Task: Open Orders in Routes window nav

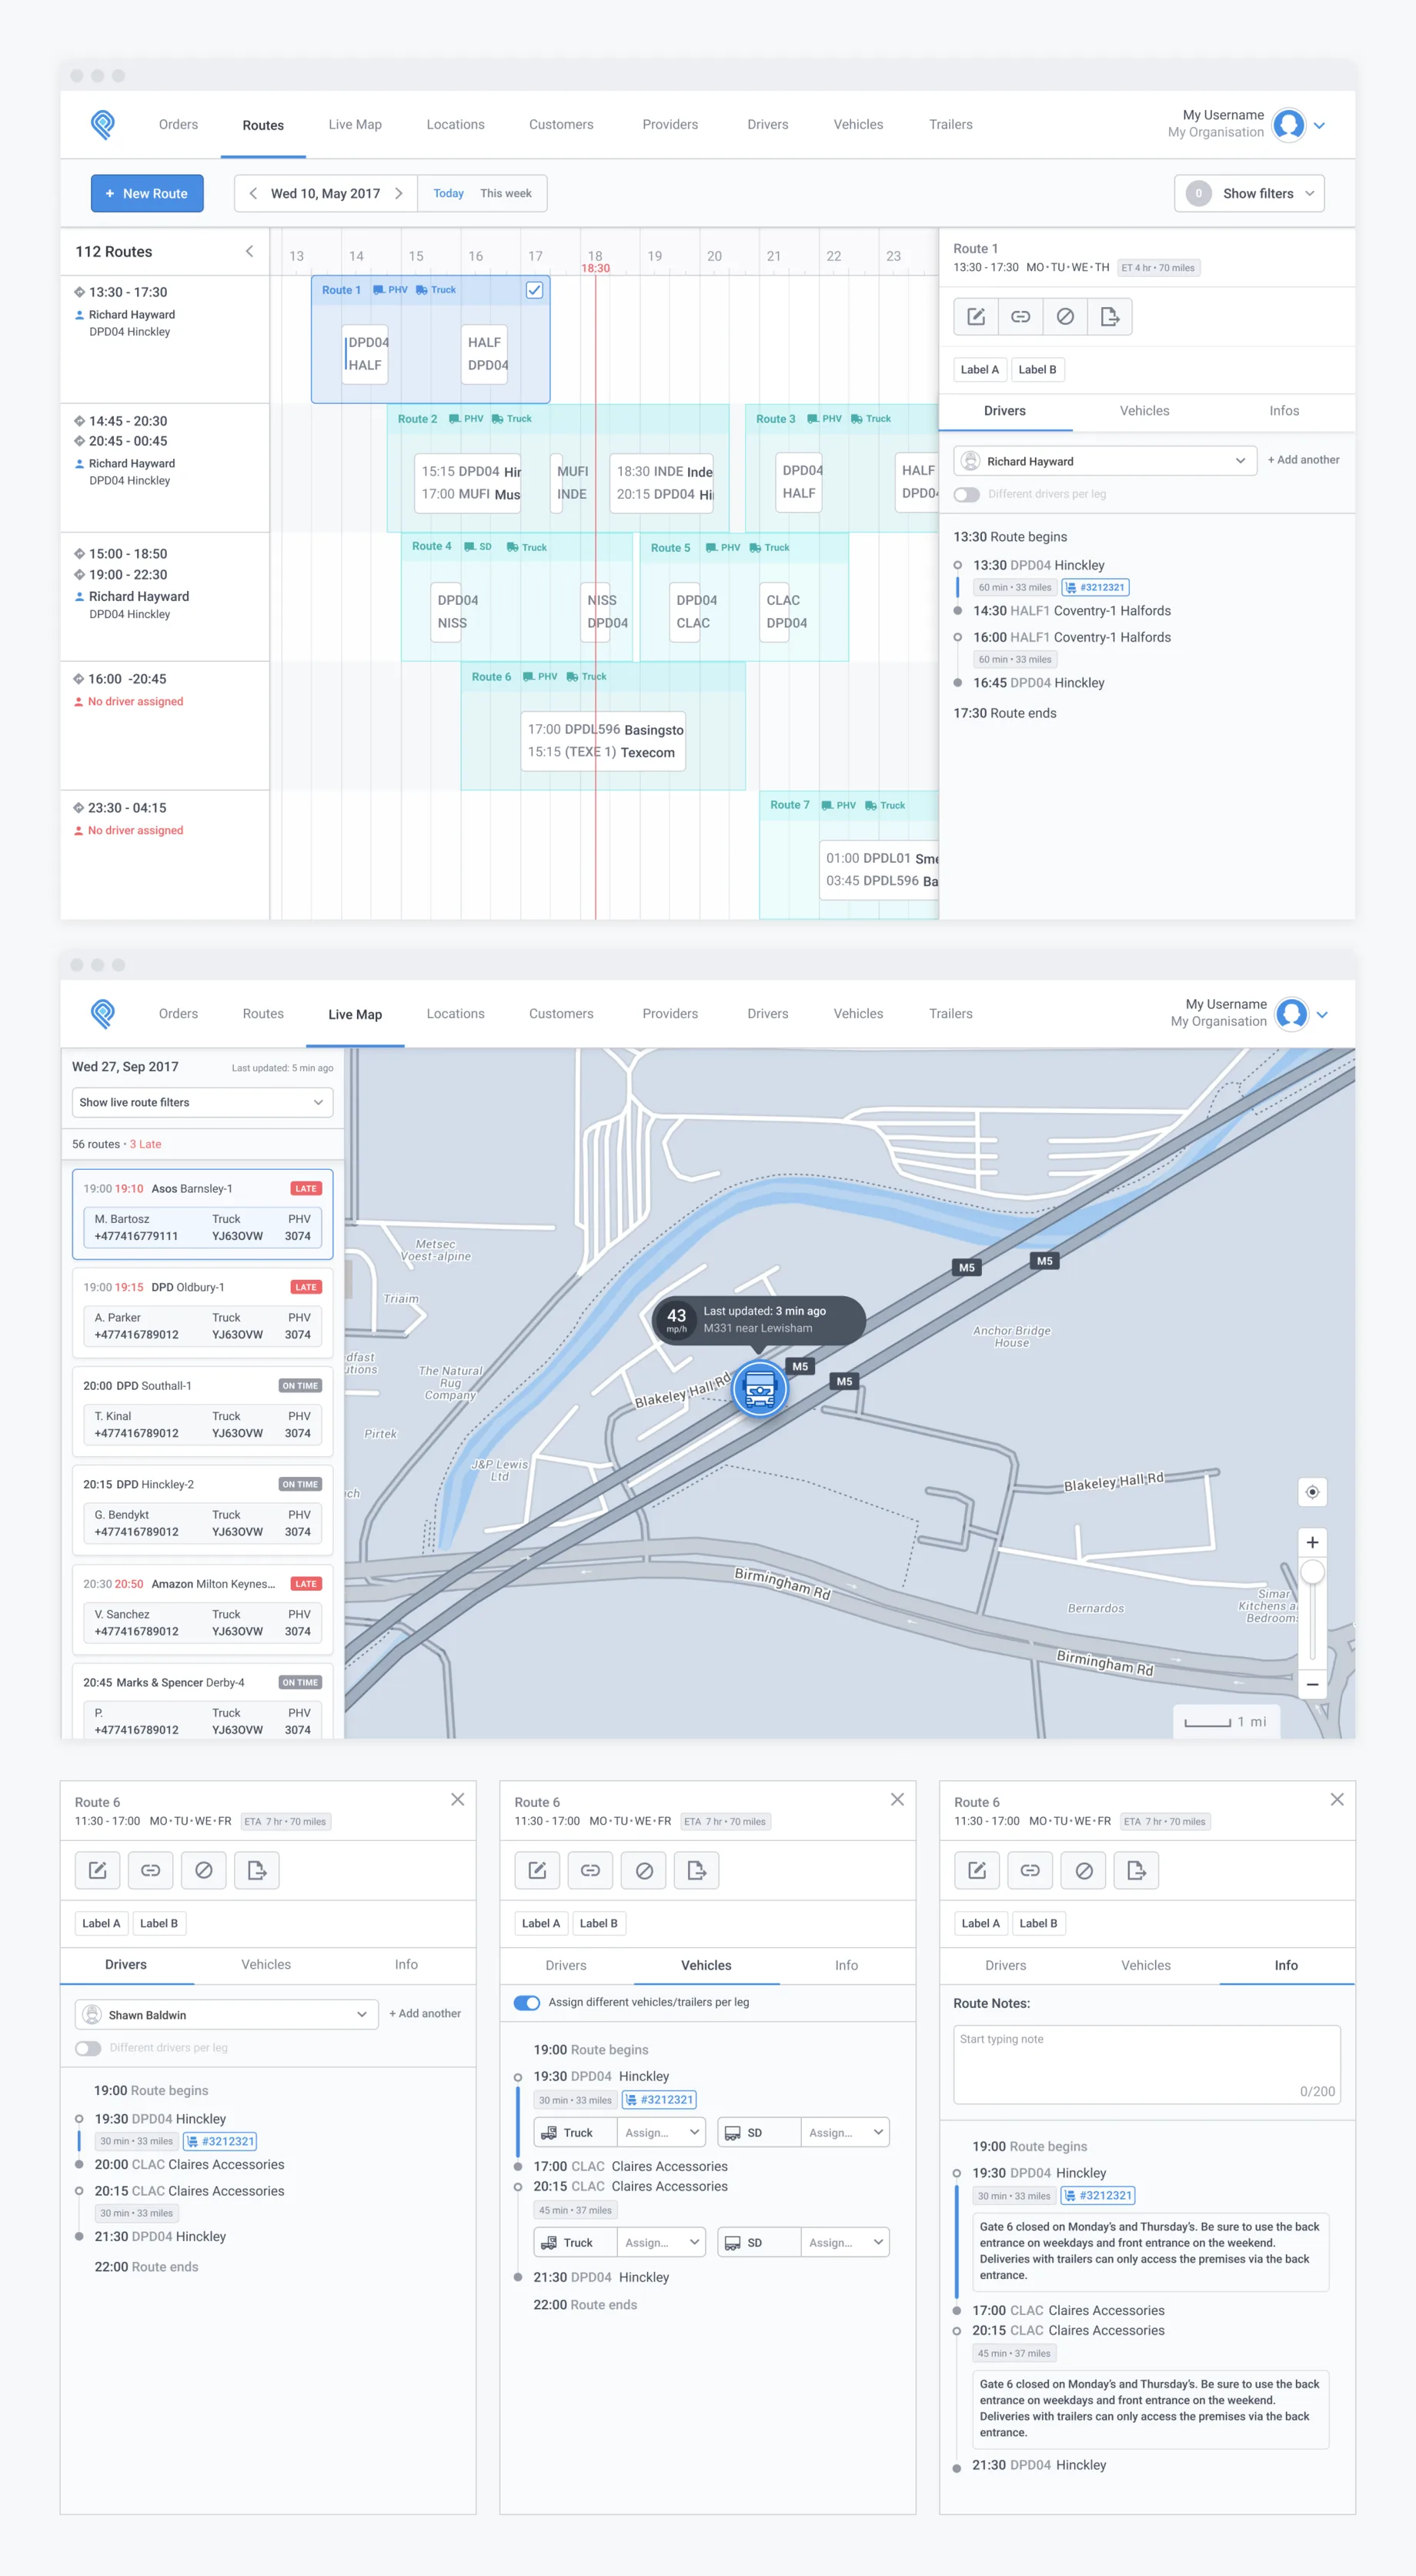Action: click(178, 125)
